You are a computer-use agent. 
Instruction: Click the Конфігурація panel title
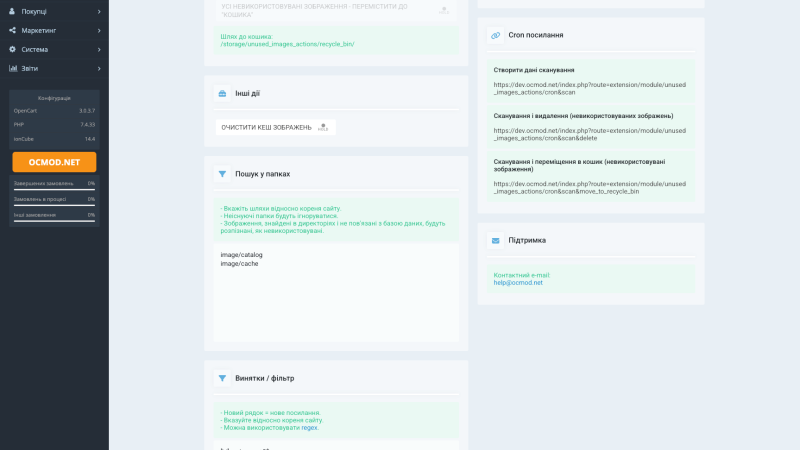pos(54,98)
